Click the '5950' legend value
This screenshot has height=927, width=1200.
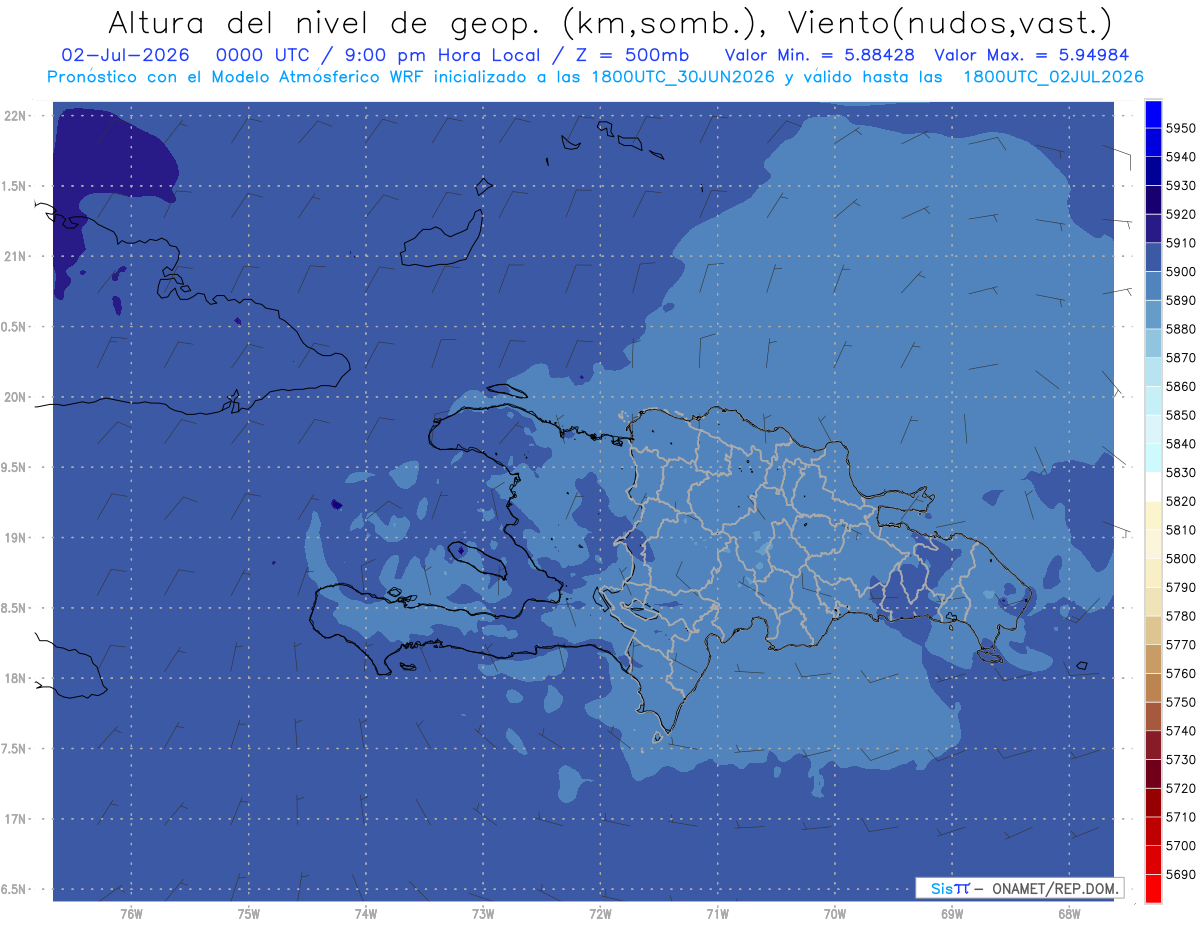pyautogui.click(x=1180, y=128)
